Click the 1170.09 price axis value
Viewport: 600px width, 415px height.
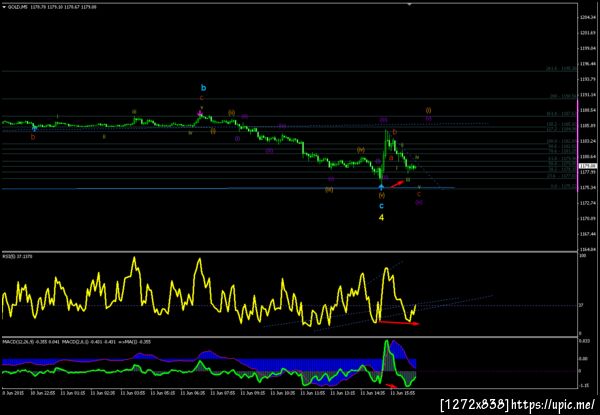tap(587, 218)
